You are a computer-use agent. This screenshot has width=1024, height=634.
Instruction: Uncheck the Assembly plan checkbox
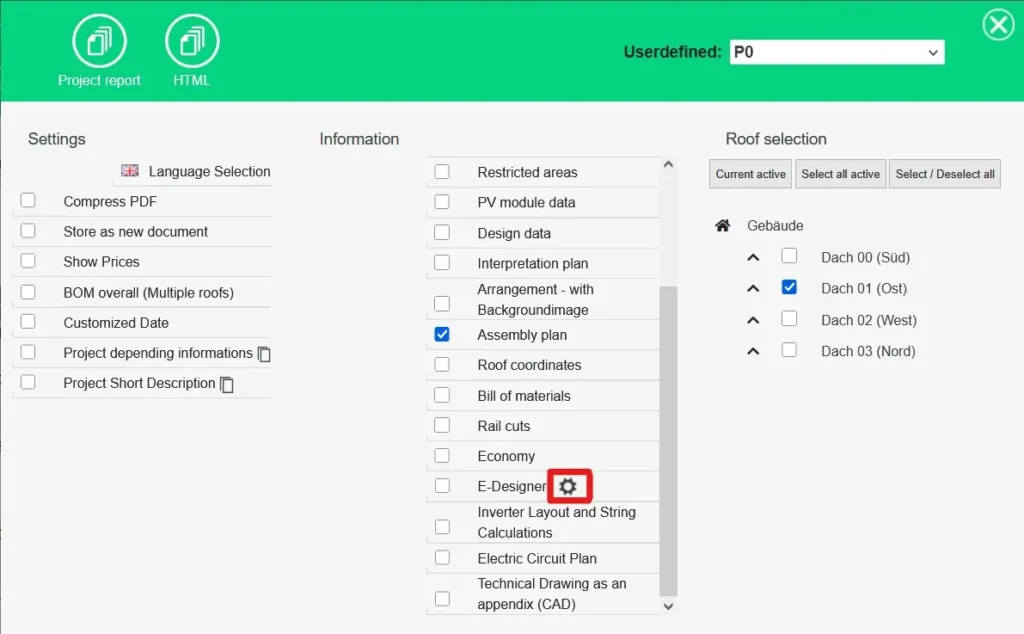coord(442,334)
